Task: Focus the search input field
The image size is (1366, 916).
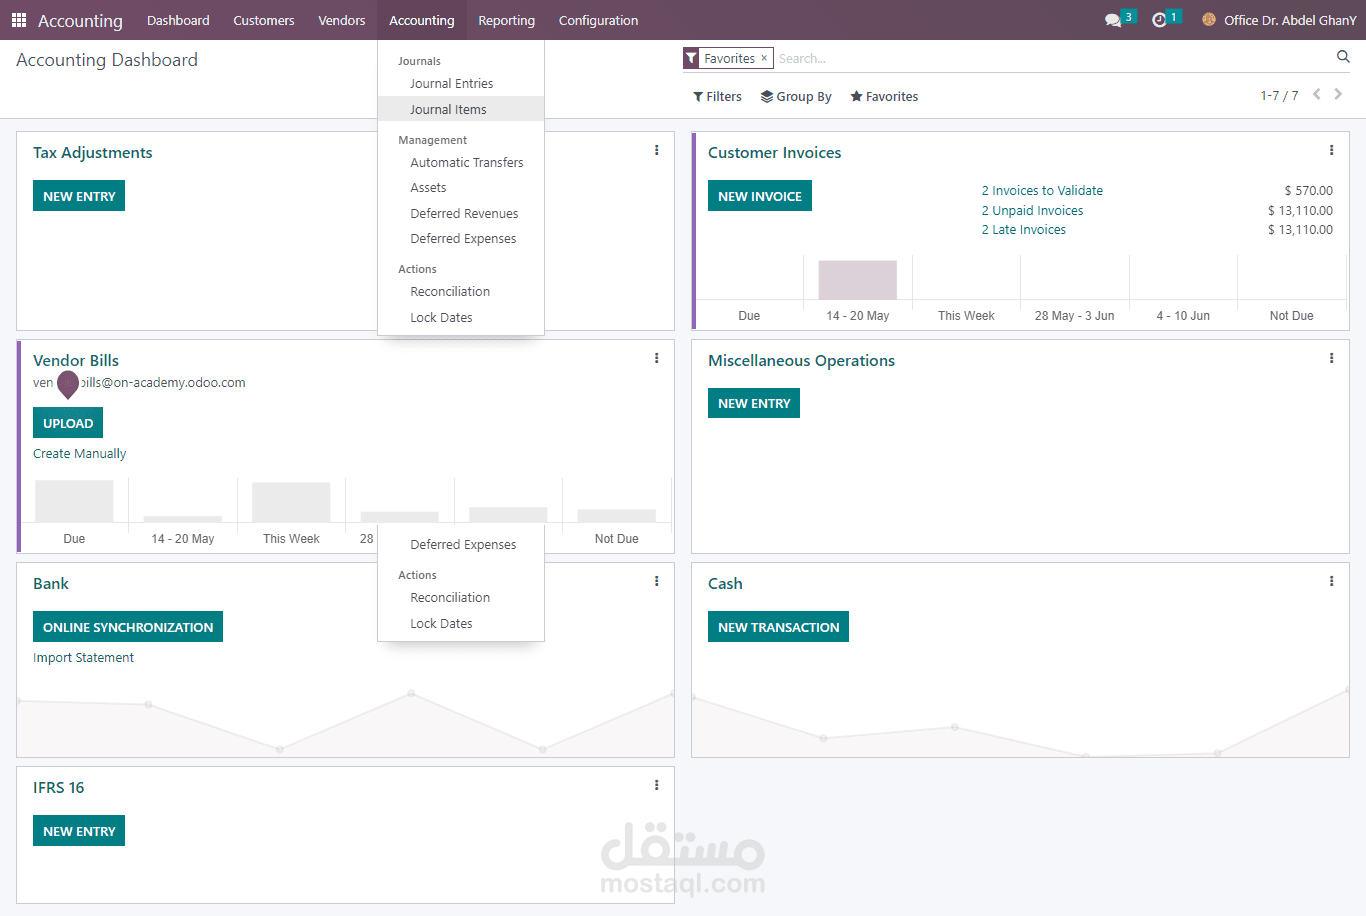Action: coord(1050,59)
